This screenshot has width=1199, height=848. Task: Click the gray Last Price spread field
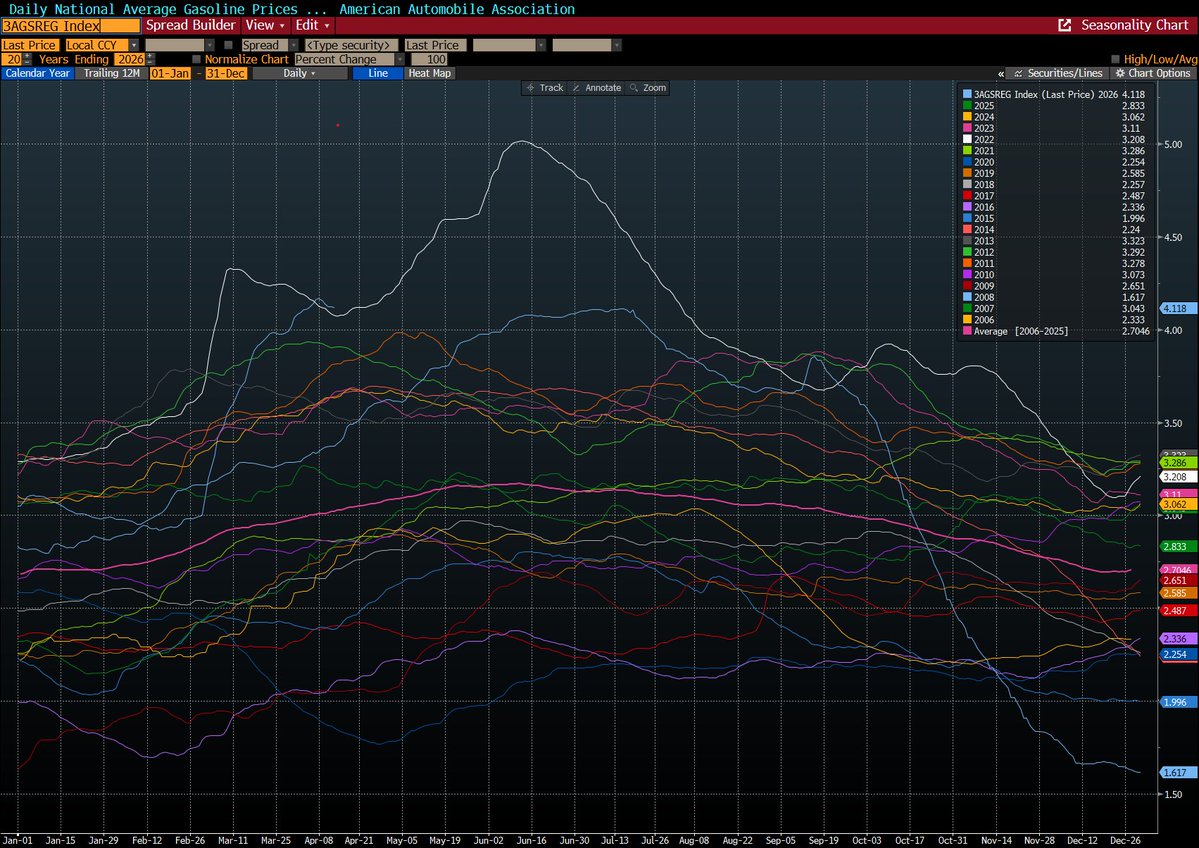point(435,45)
